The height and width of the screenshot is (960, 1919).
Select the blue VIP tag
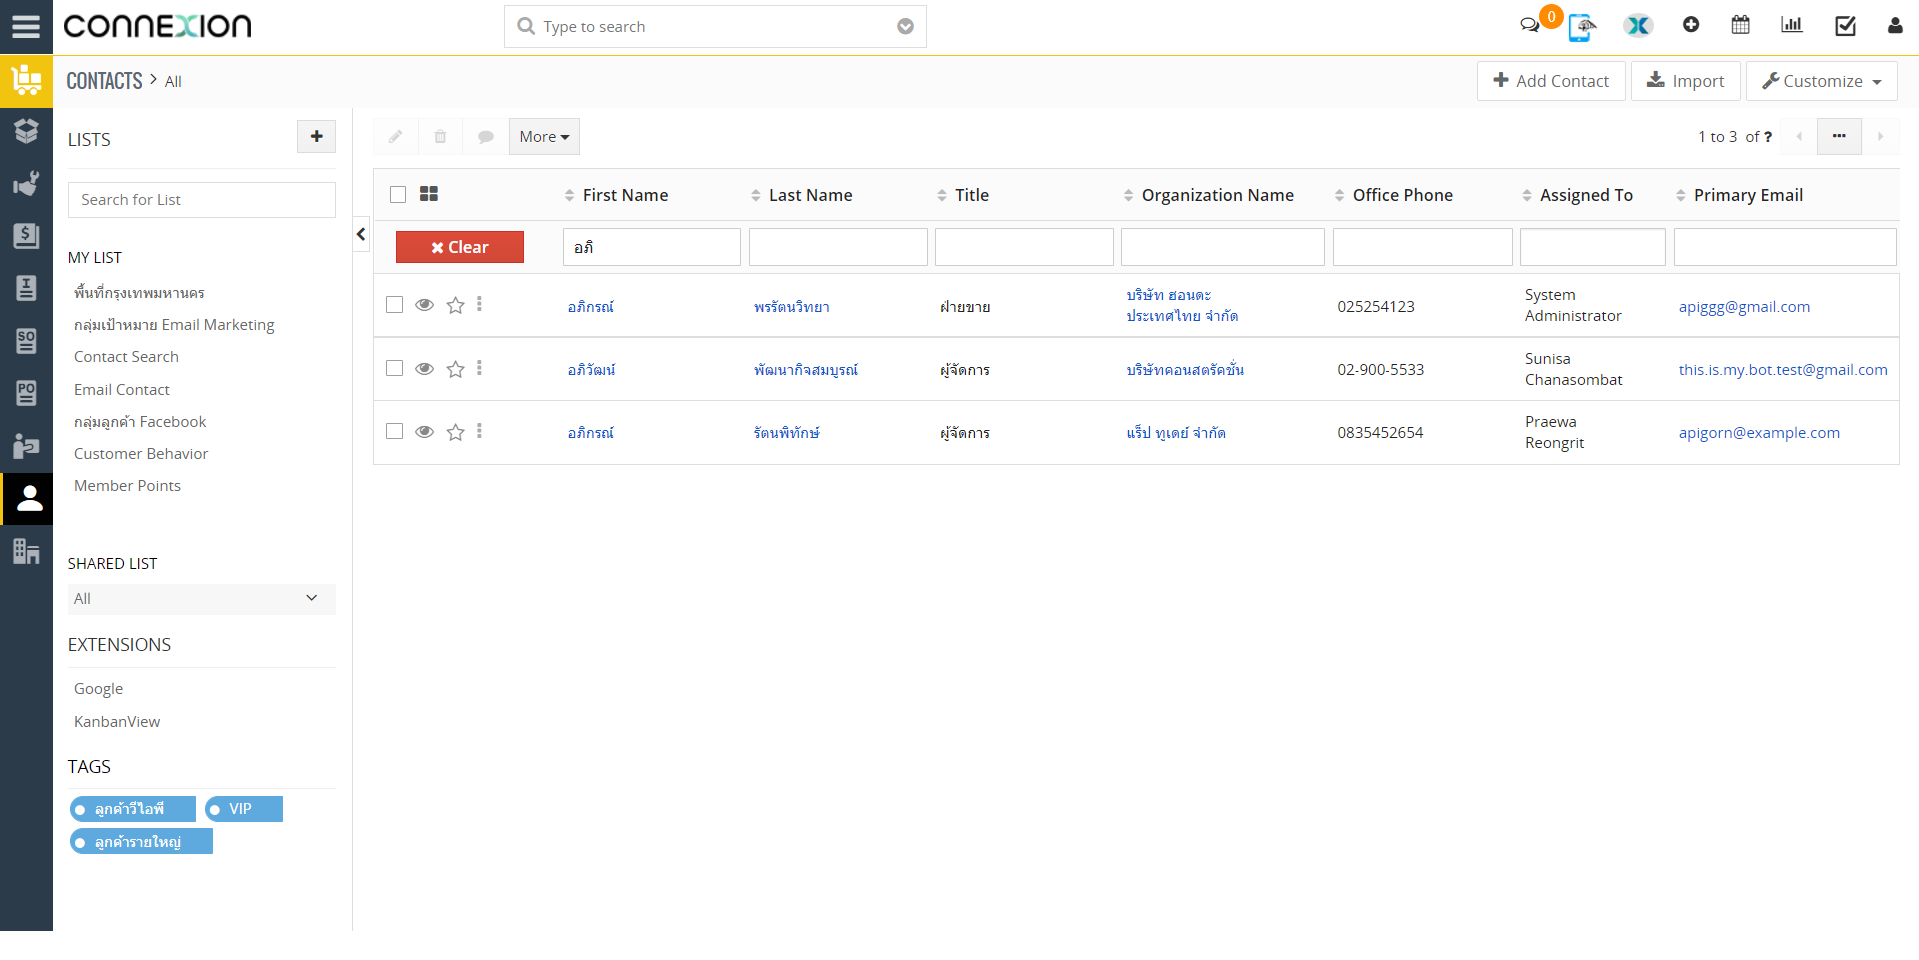tap(244, 809)
